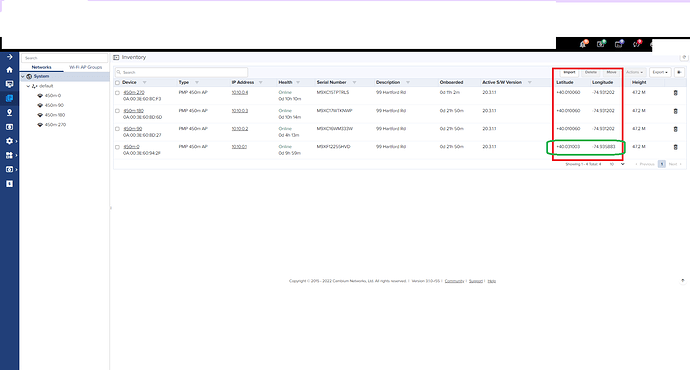This screenshot has width=690, height=370.
Task: Click the Previous pagination button
Action: click(645, 164)
